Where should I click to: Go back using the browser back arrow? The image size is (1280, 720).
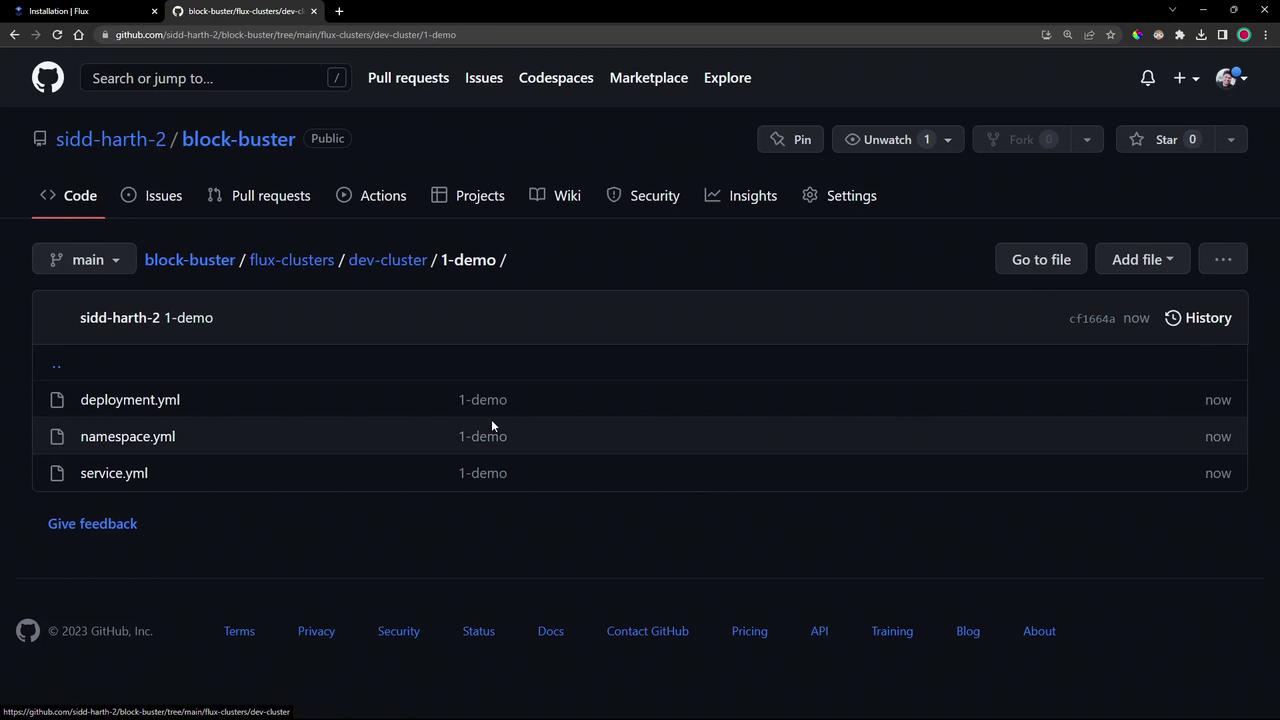14,35
